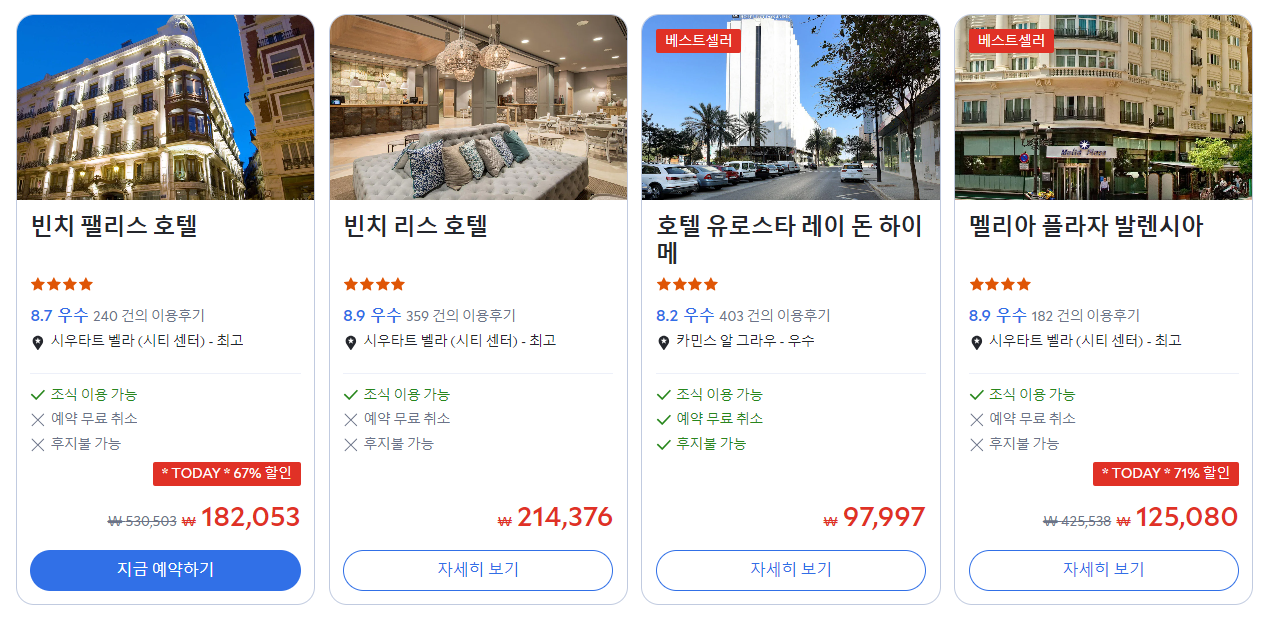The image size is (1265, 619).
Task: View 빈치 팰리스 호텔 exterior photo
Action: (x=166, y=107)
